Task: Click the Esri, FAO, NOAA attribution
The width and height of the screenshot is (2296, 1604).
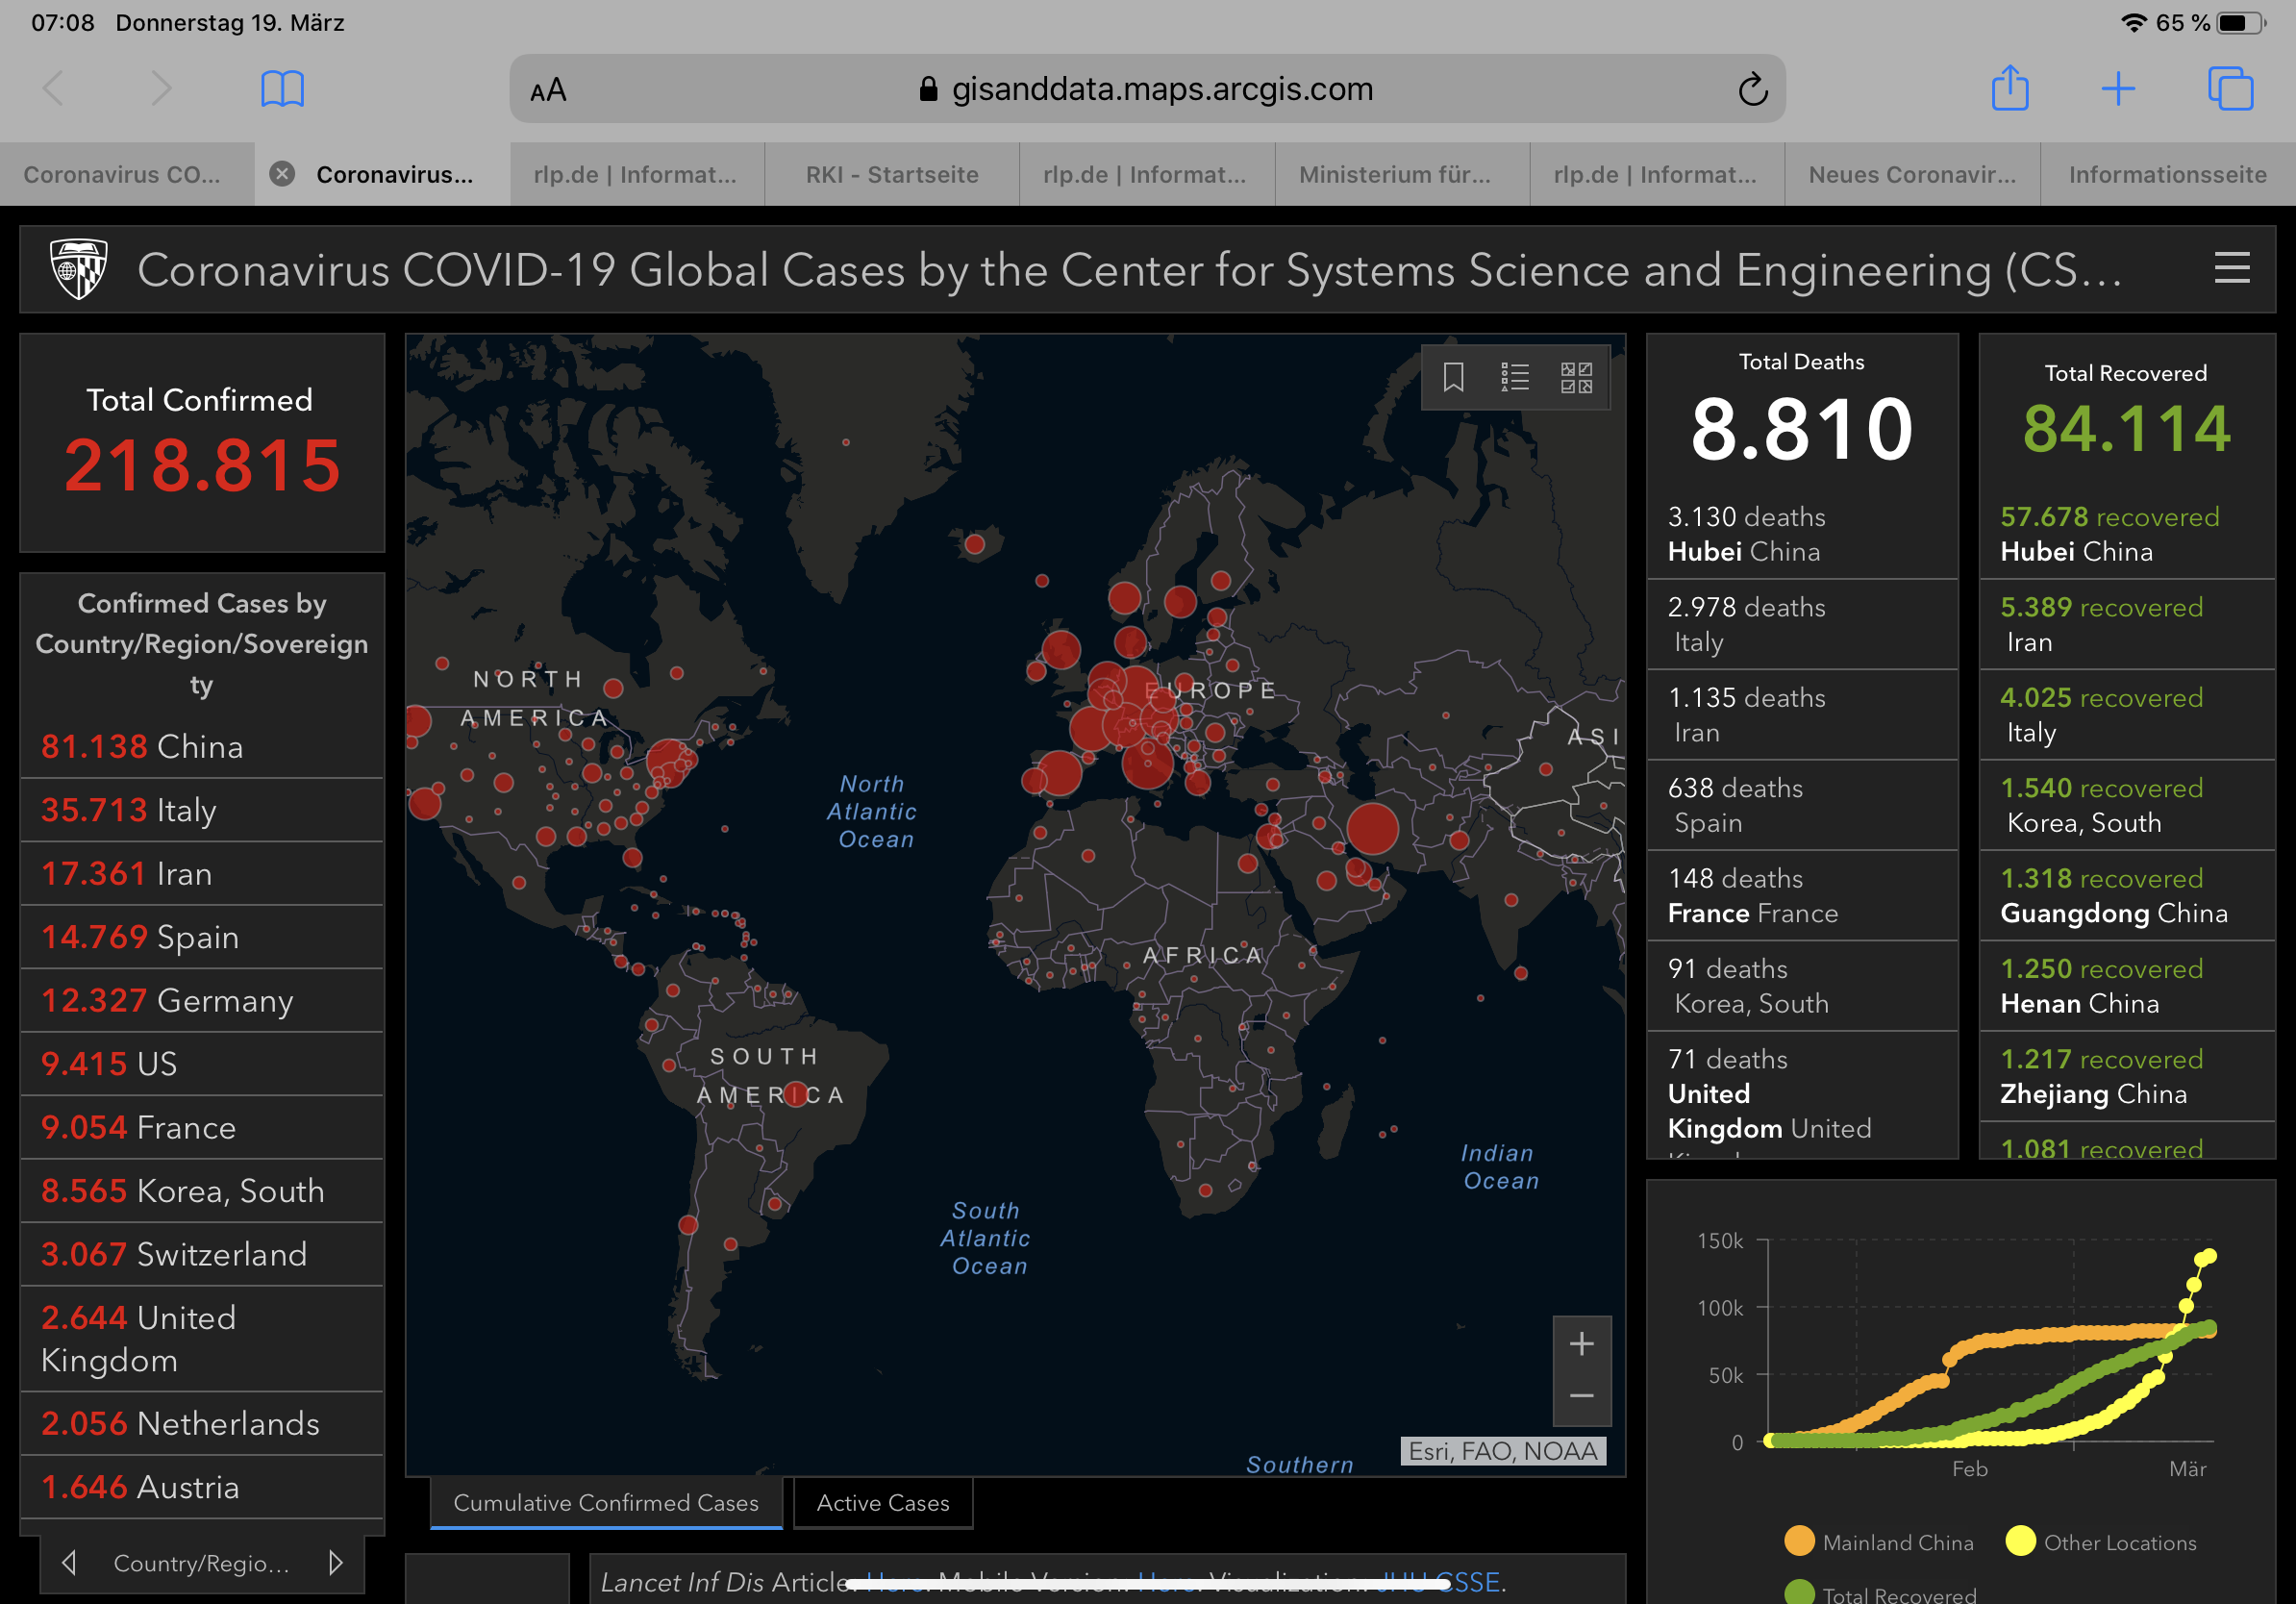Action: (1503, 1451)
